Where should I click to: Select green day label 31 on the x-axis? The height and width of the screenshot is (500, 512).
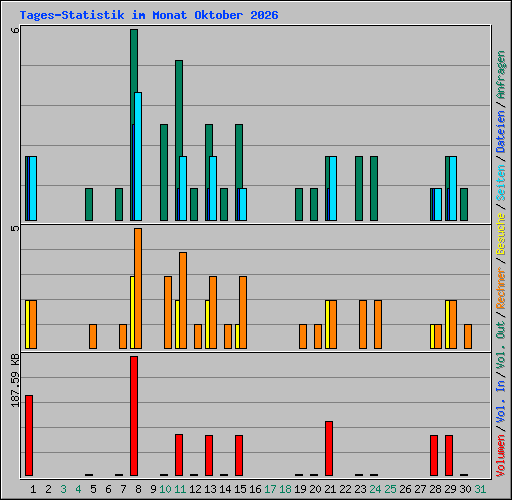click(480, 489)
